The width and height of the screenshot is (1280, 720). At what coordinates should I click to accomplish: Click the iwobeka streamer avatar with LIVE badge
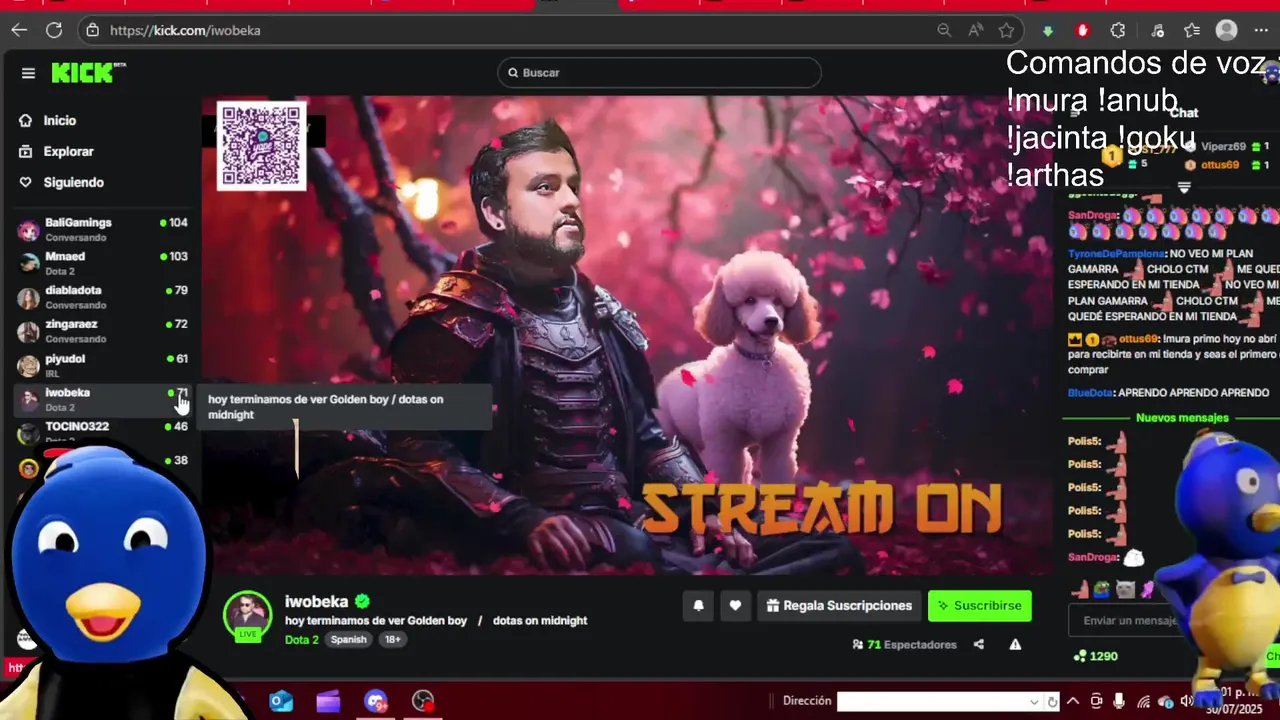[247, 616]
